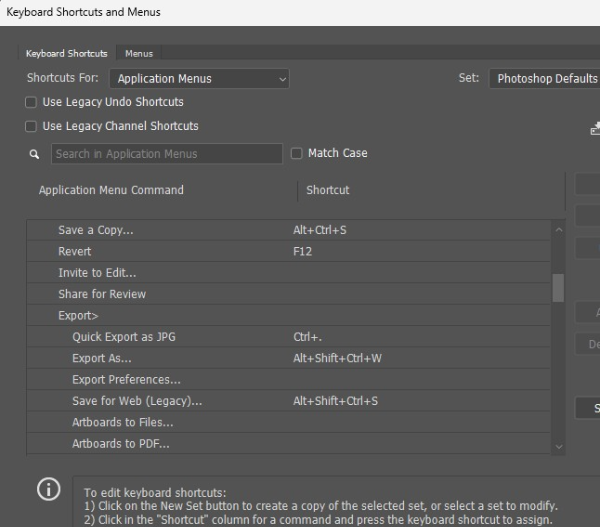Select the Export Preferences... row
This screenshot has width=600, height=527.
pos(289,380)
